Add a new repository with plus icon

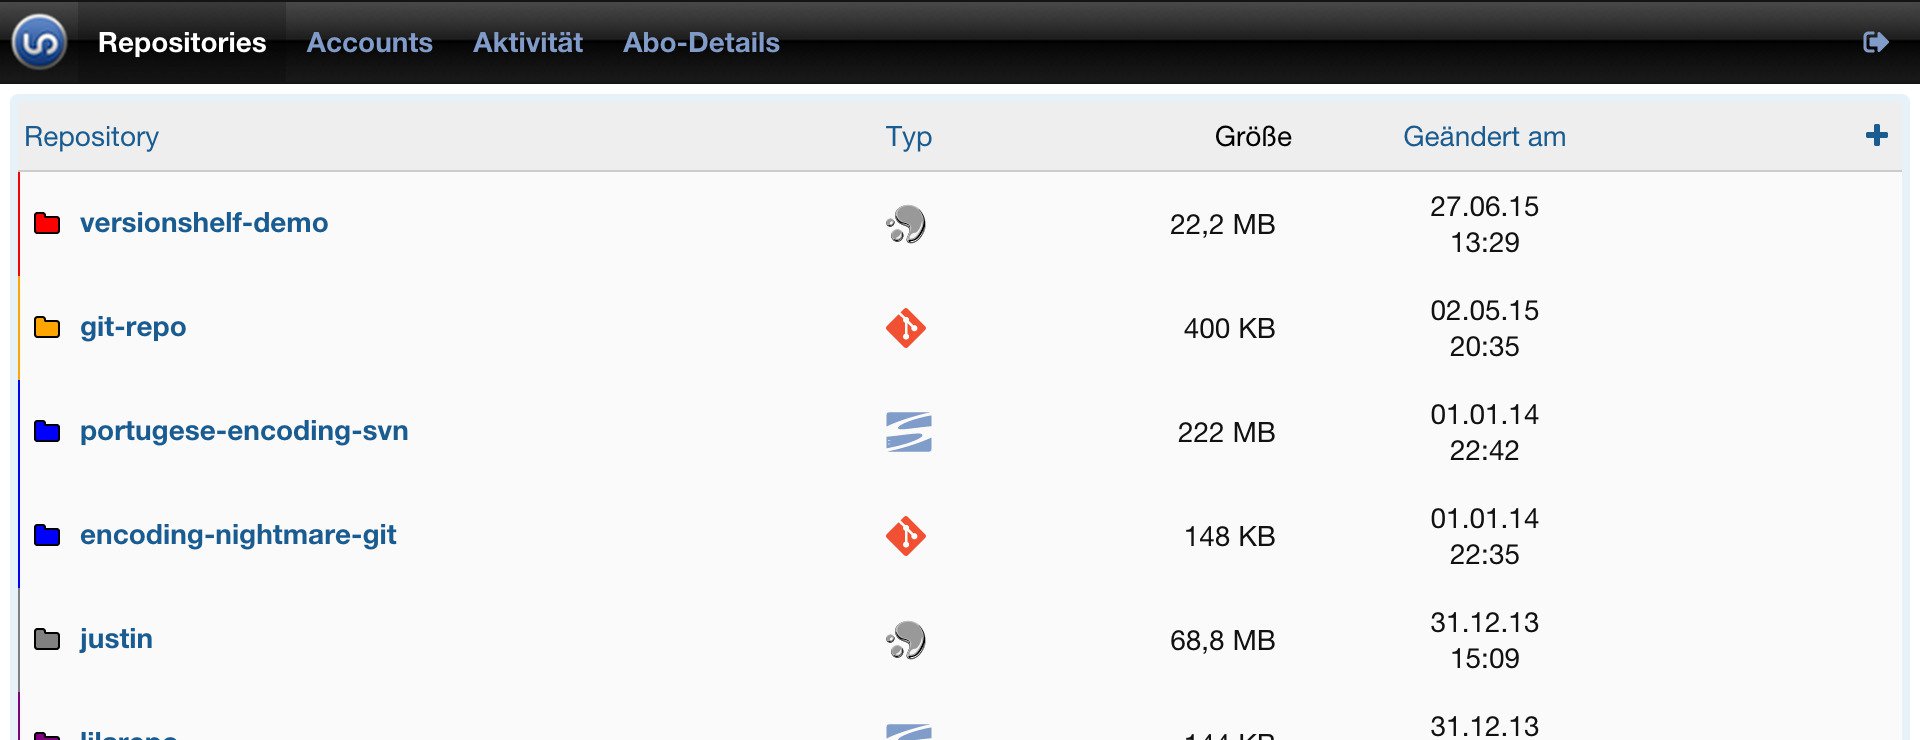[x=1877, y=135]
